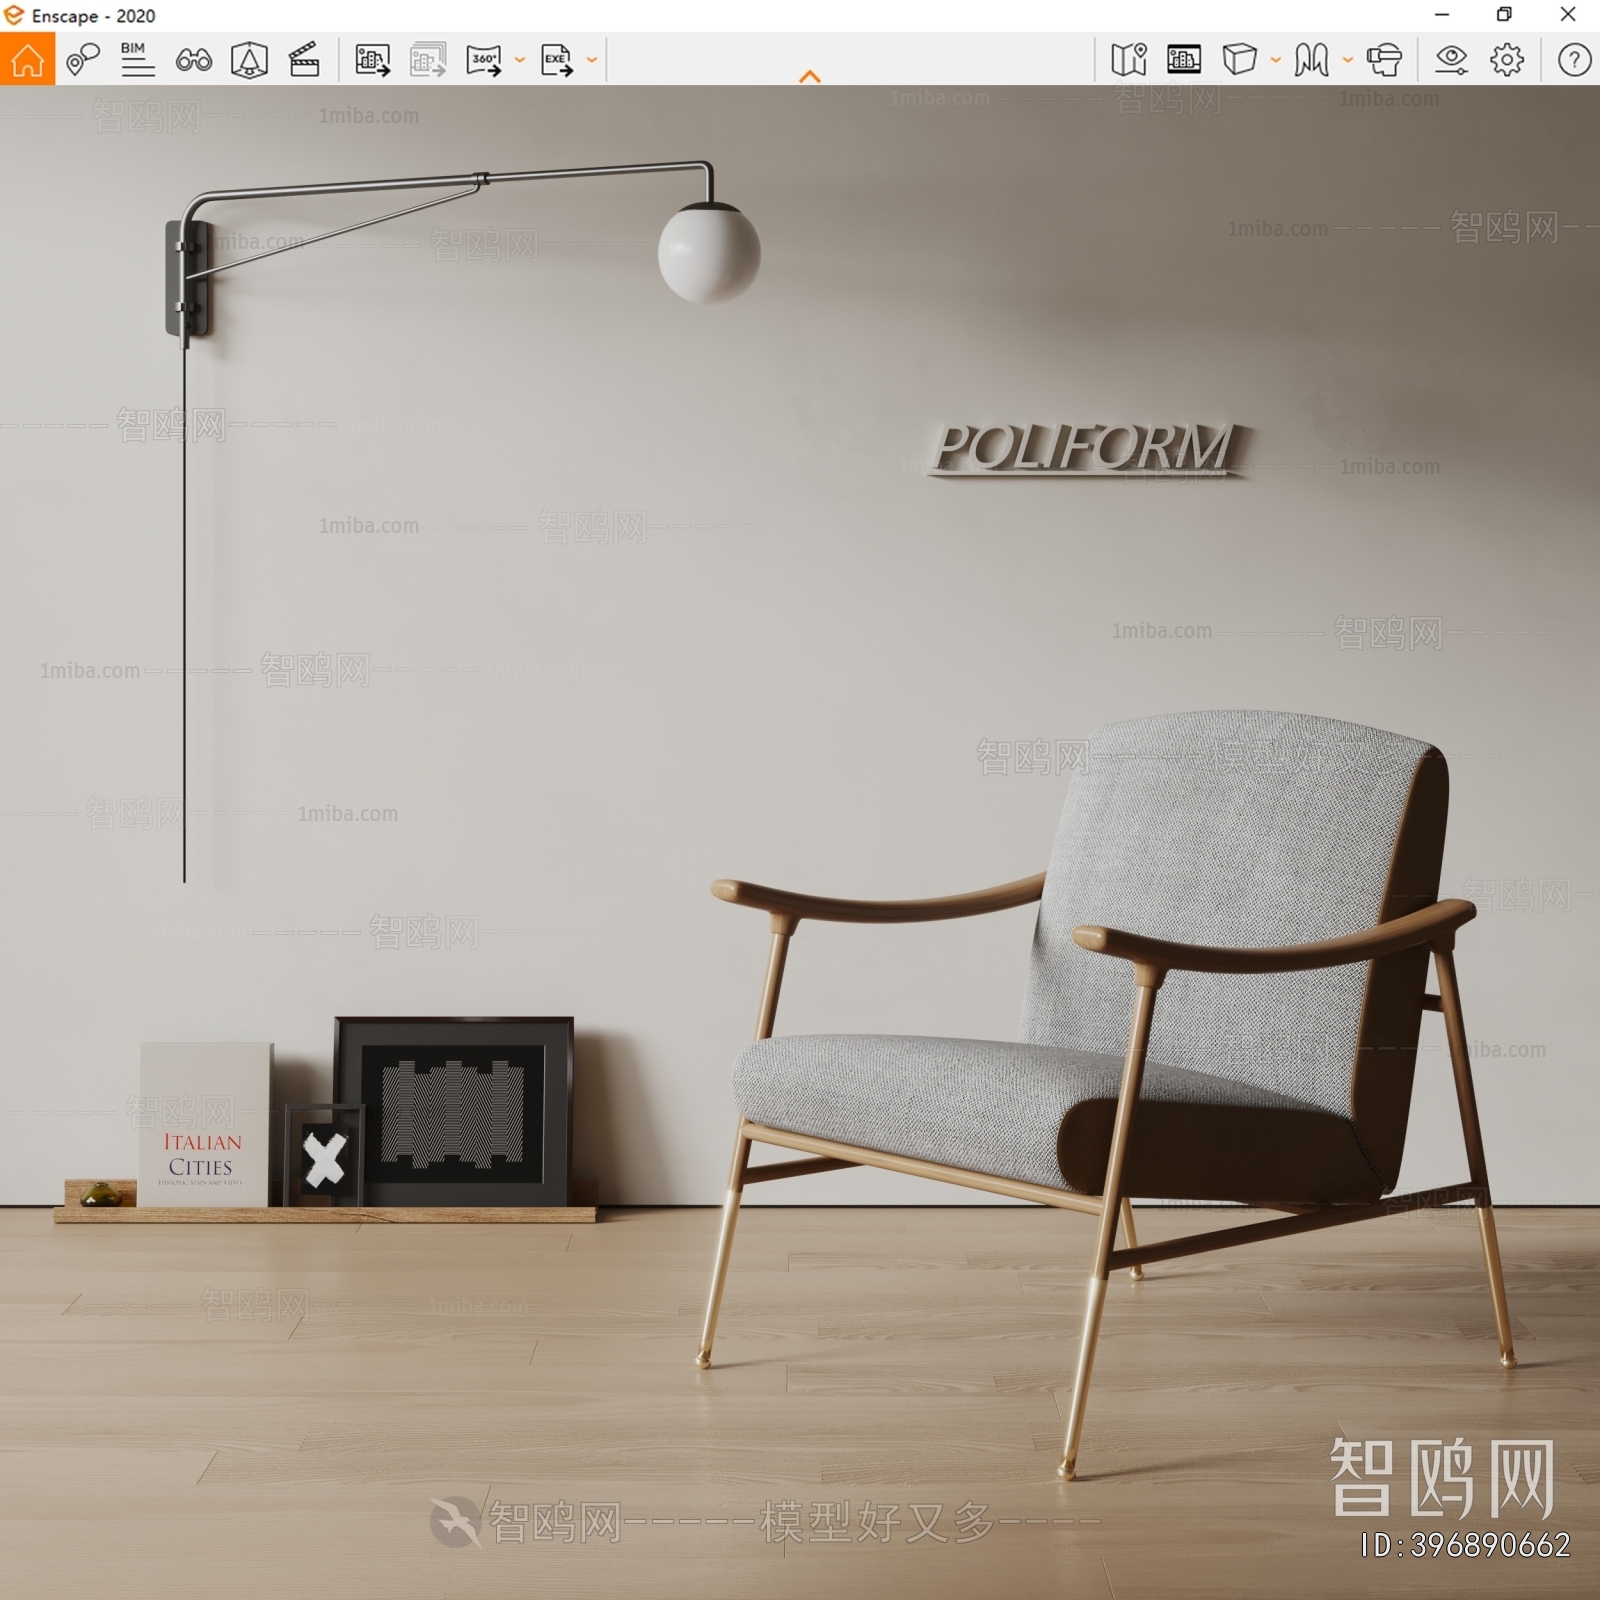
Task: Open collaborative annotations (map pin with speech bubble)
Action: click(x=83, y=60)
